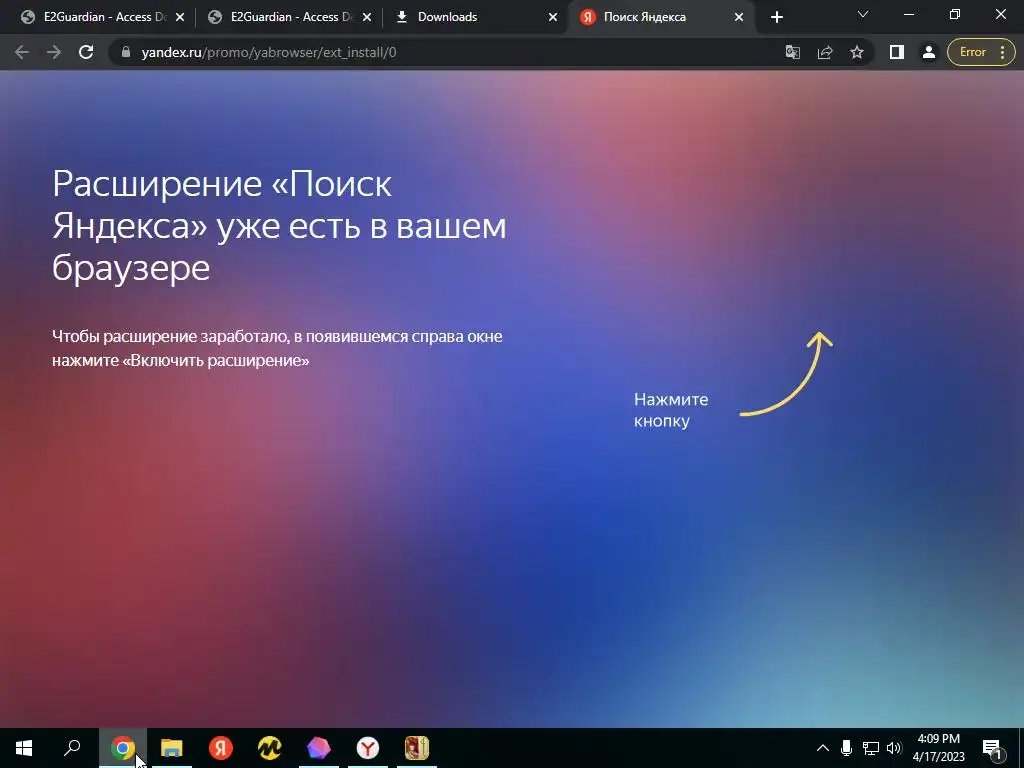Close the Downloads tab
1024x768 pixels.
click(x=553, y=18)
